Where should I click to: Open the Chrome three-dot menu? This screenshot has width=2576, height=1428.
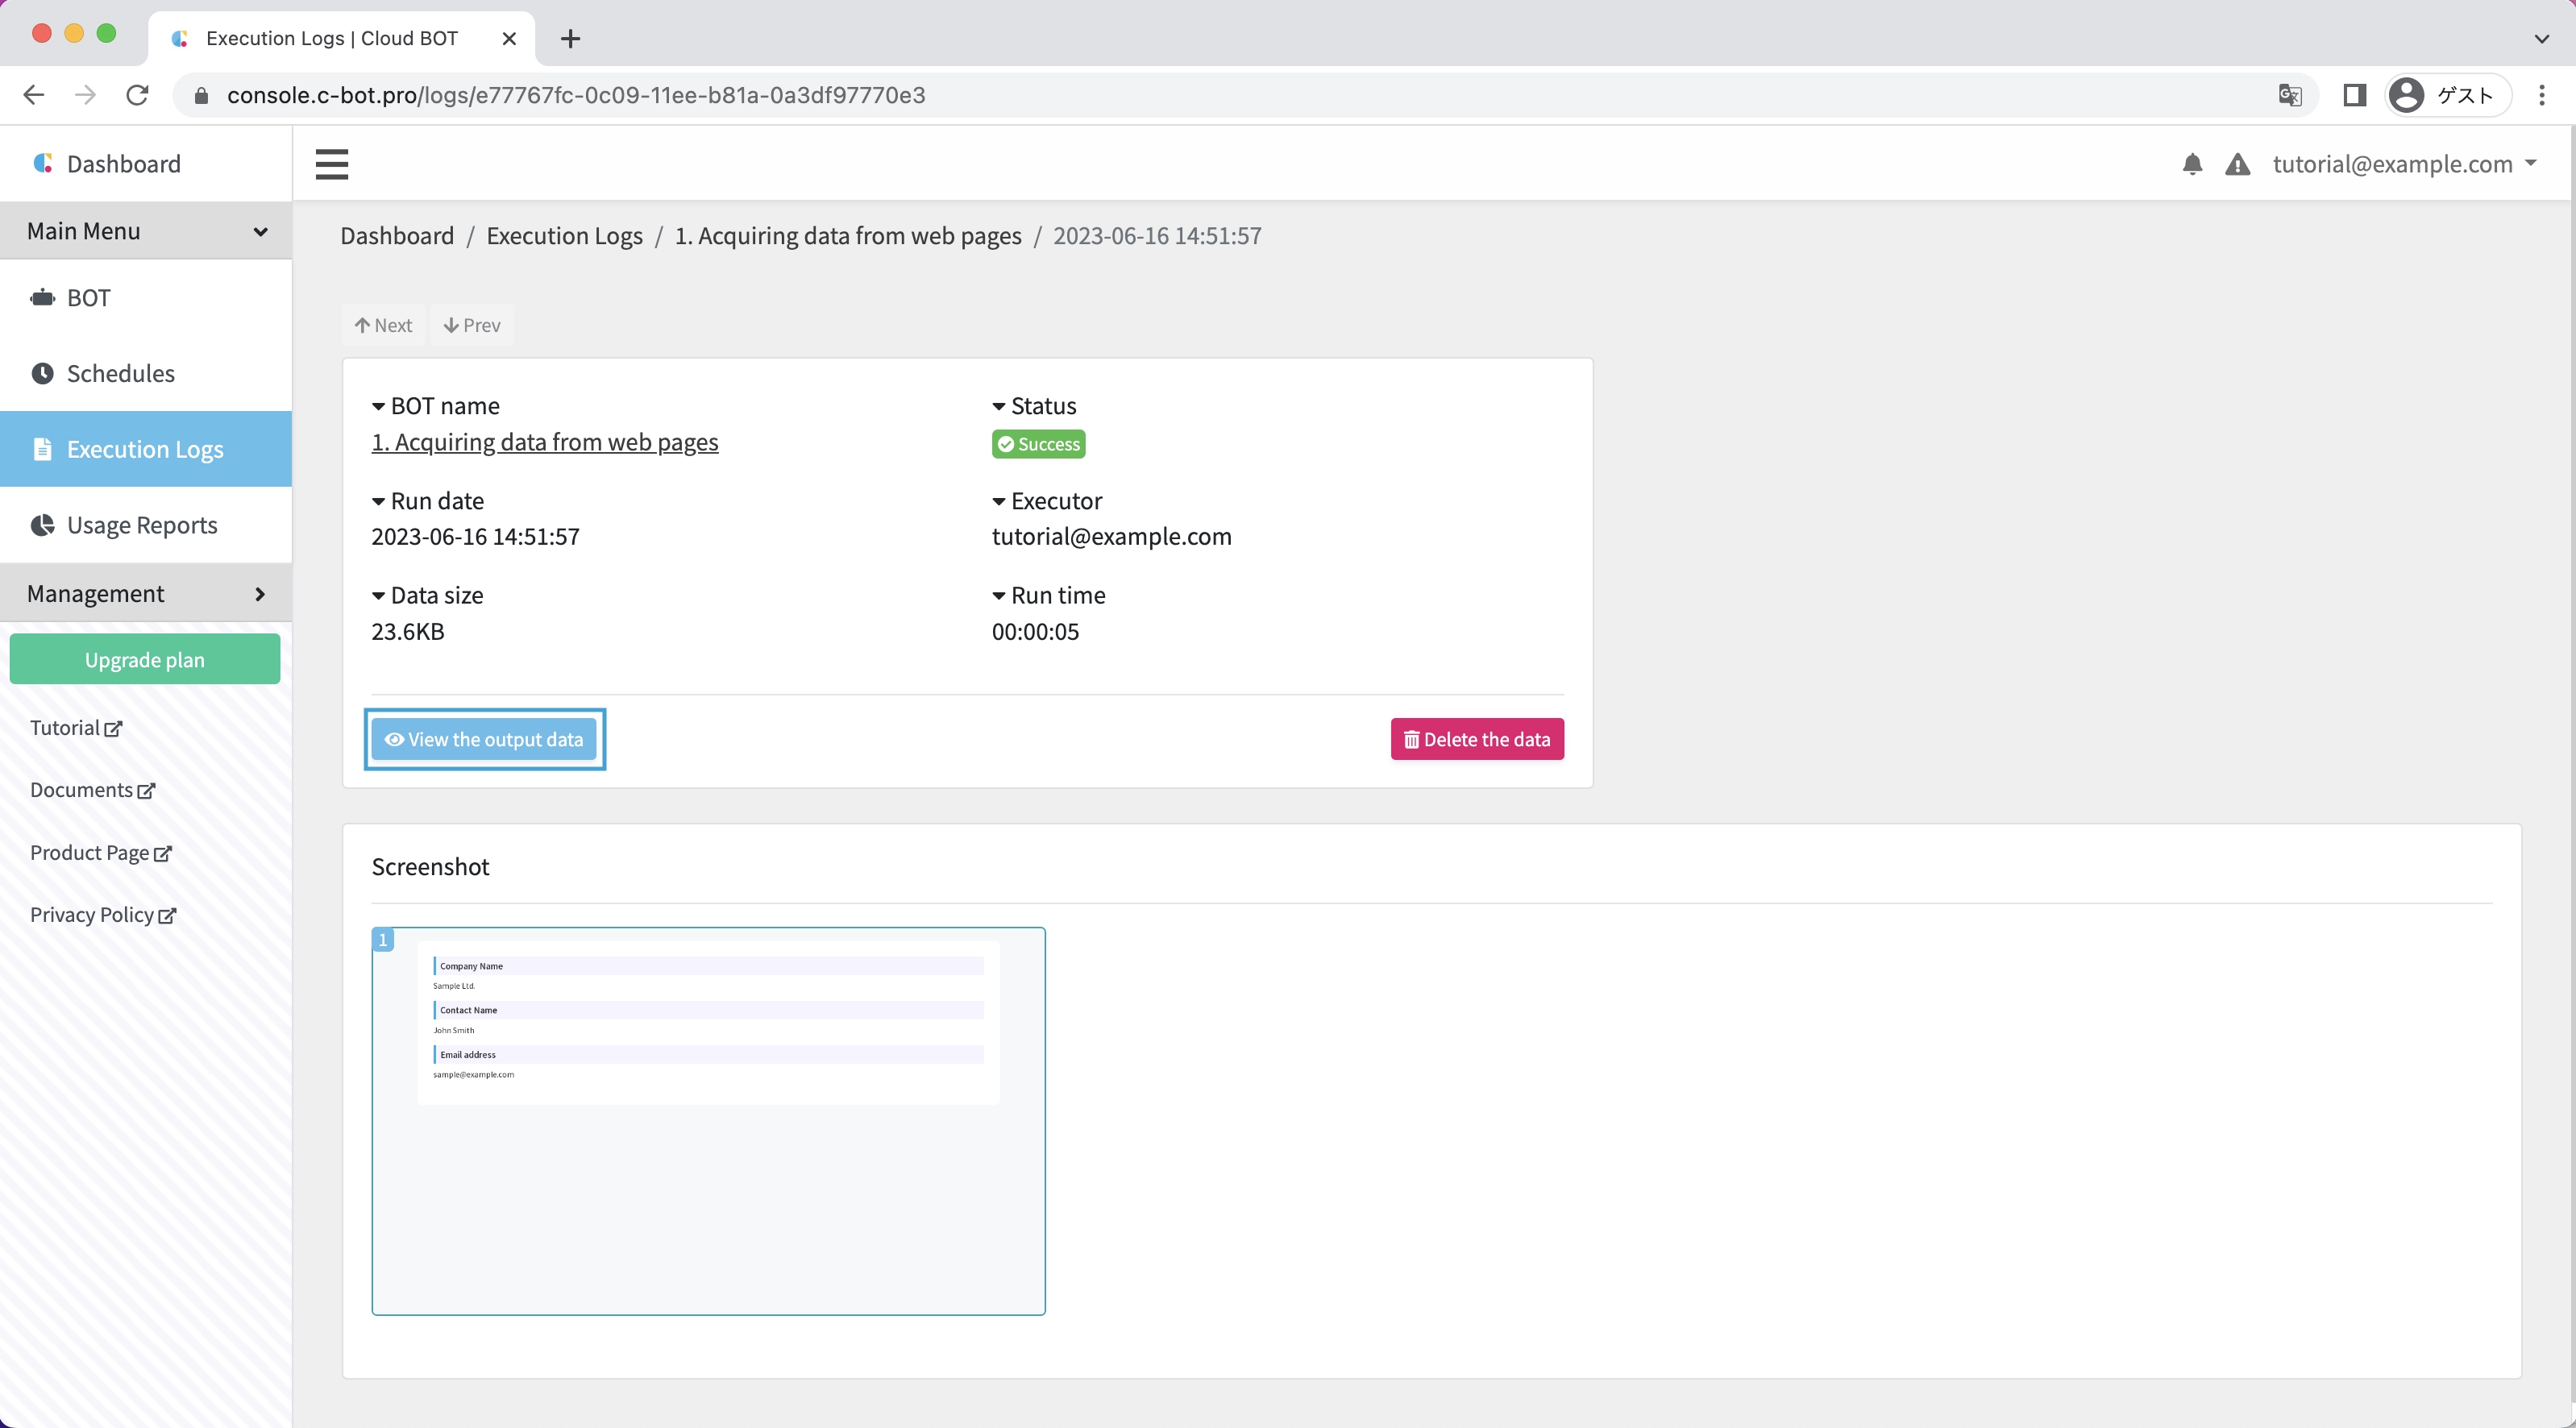2541,95
